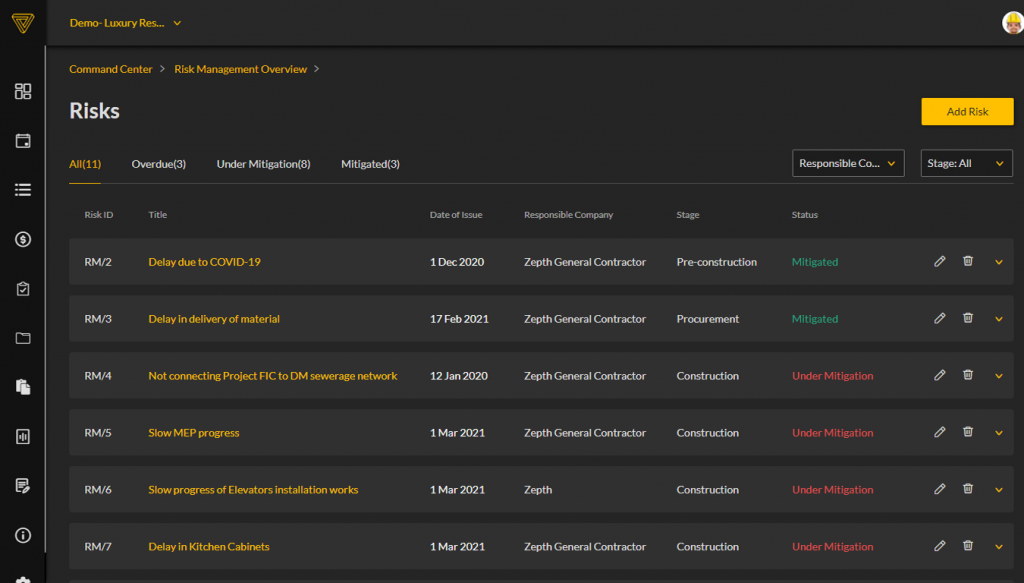
Task: Edit risk RM/2 with pencil icon
Action: (939, 262)
